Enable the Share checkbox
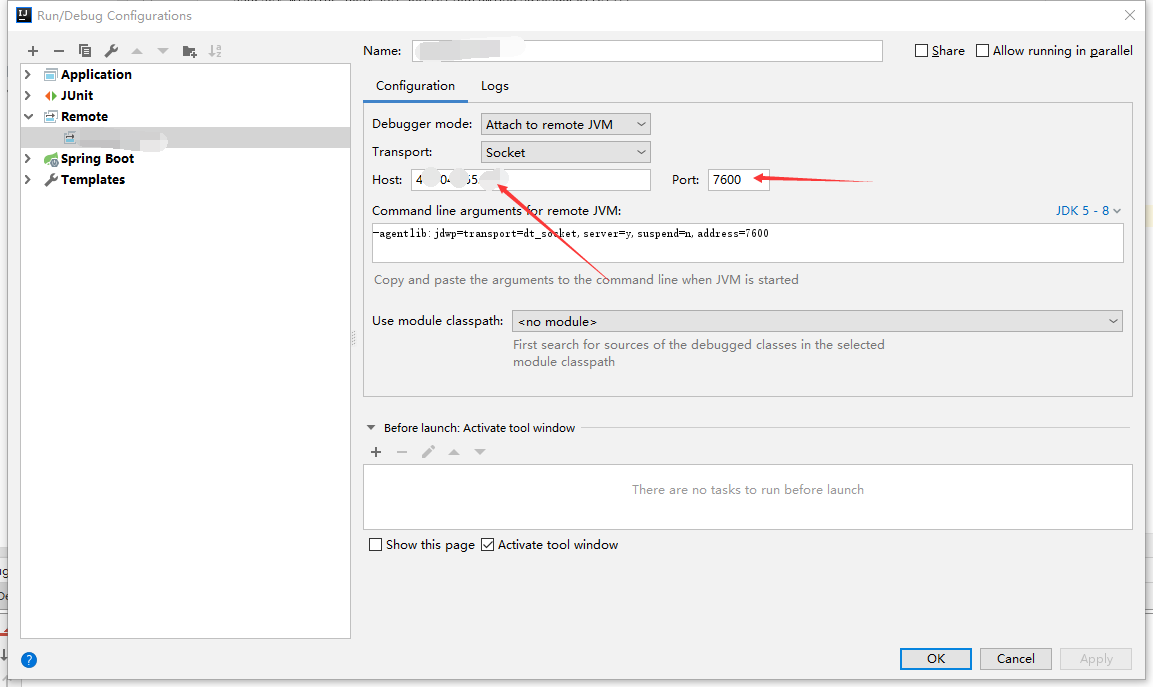 (921, 51)
